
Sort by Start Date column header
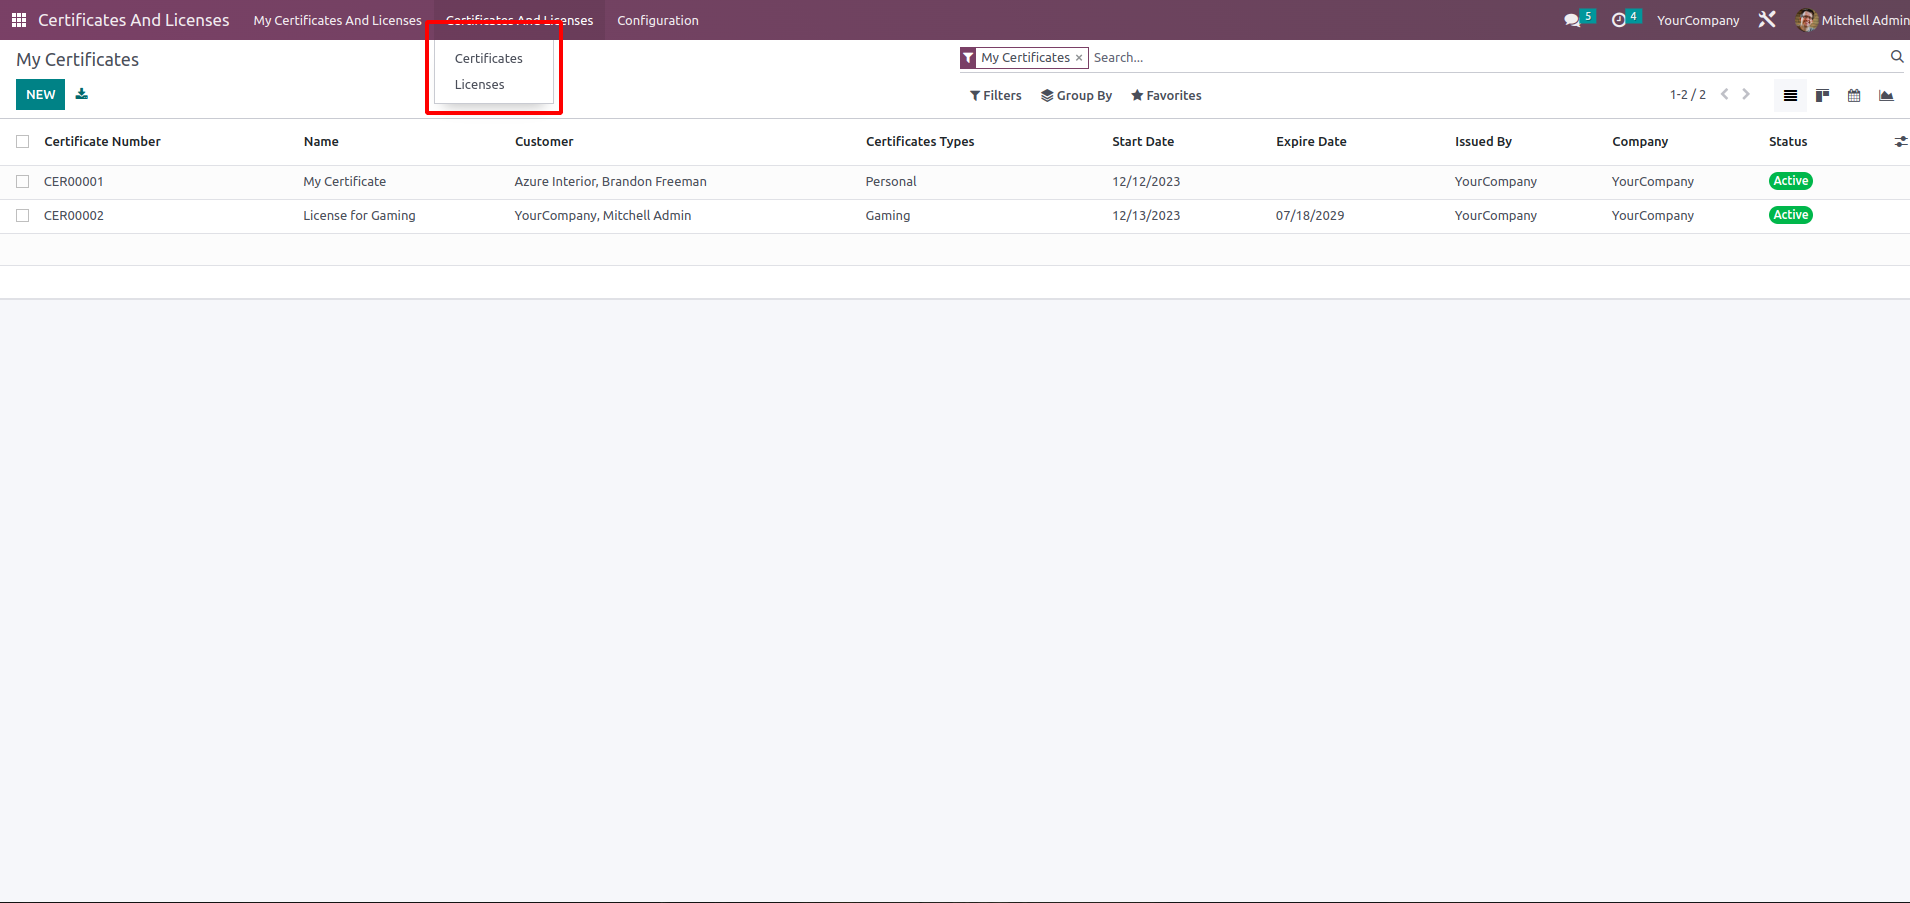coord(1143,142)
